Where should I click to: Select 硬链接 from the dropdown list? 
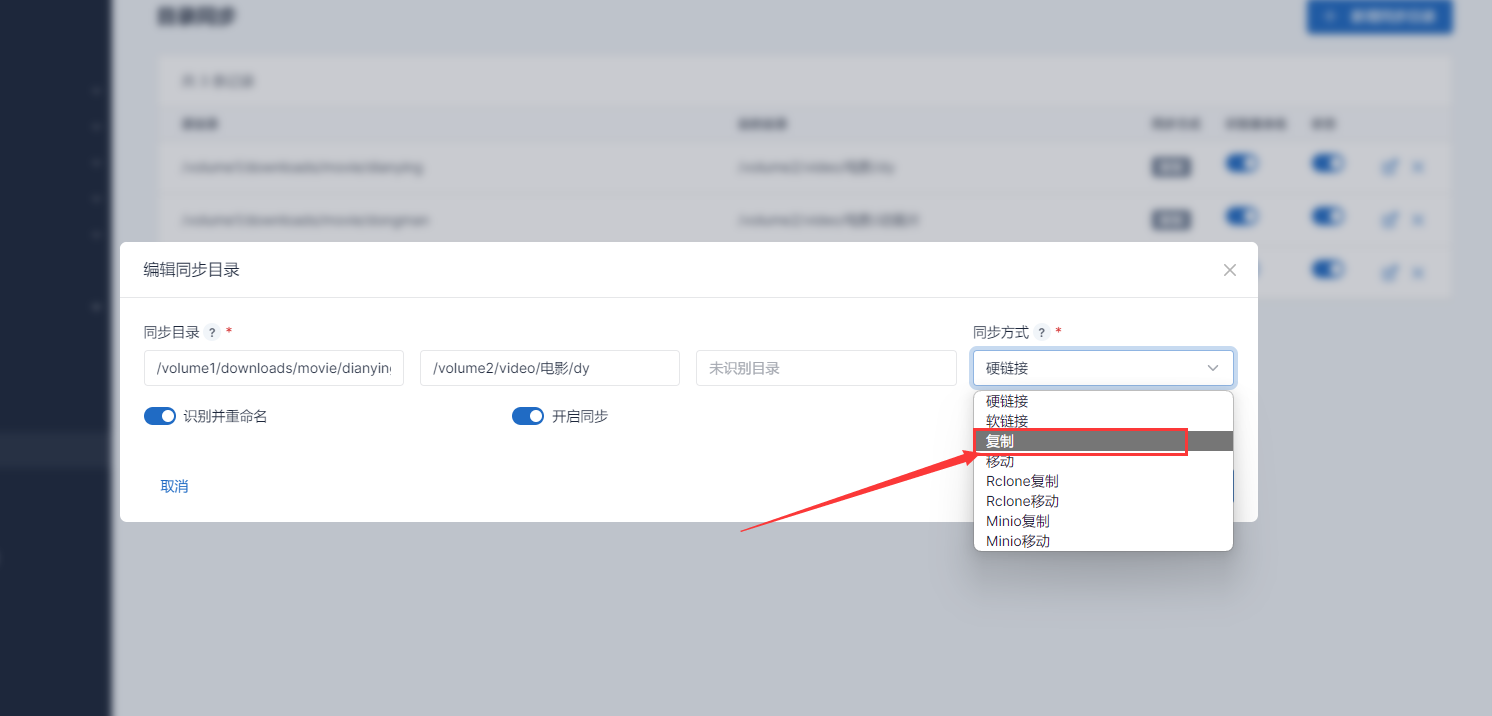pyautogui.click(x=1007, y=401)
